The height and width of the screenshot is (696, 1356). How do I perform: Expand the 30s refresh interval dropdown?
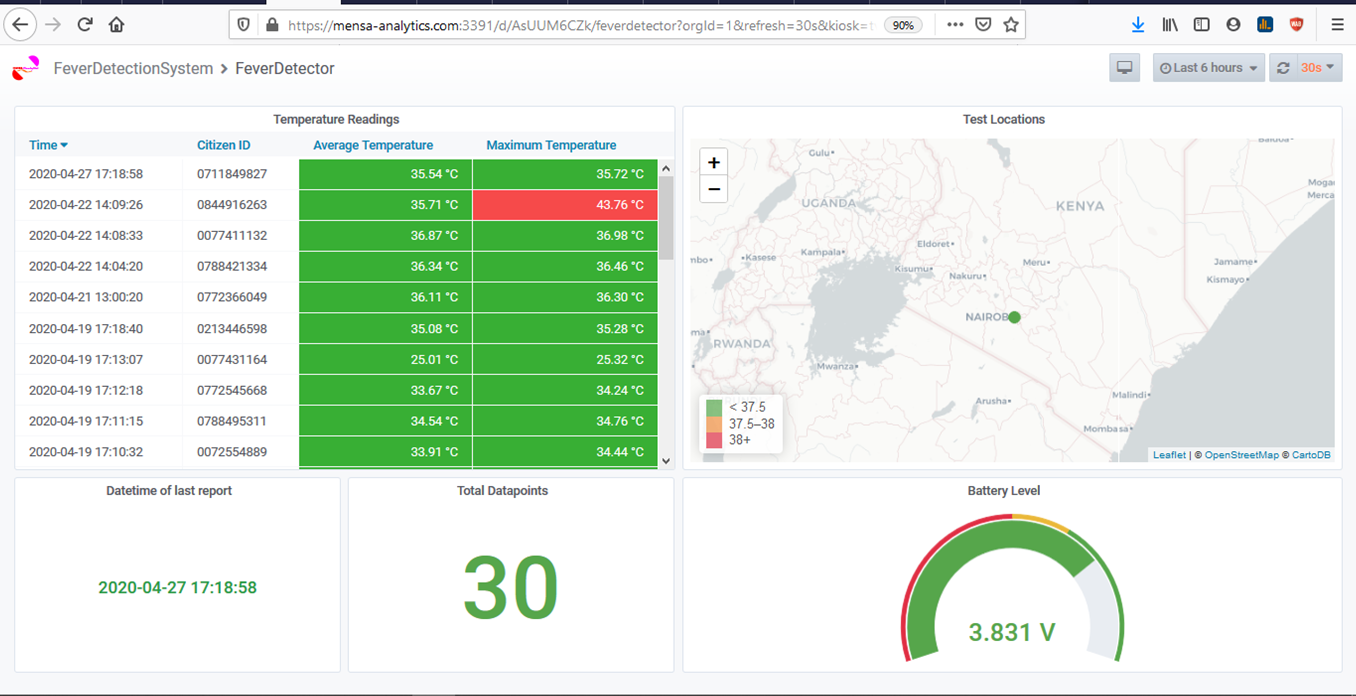(1317, 68)
